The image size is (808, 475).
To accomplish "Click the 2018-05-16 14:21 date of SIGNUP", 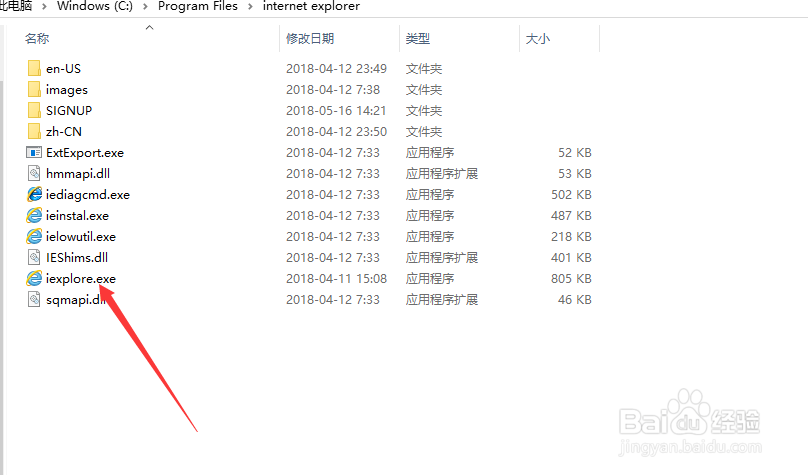I will click(x=336, y=110).
